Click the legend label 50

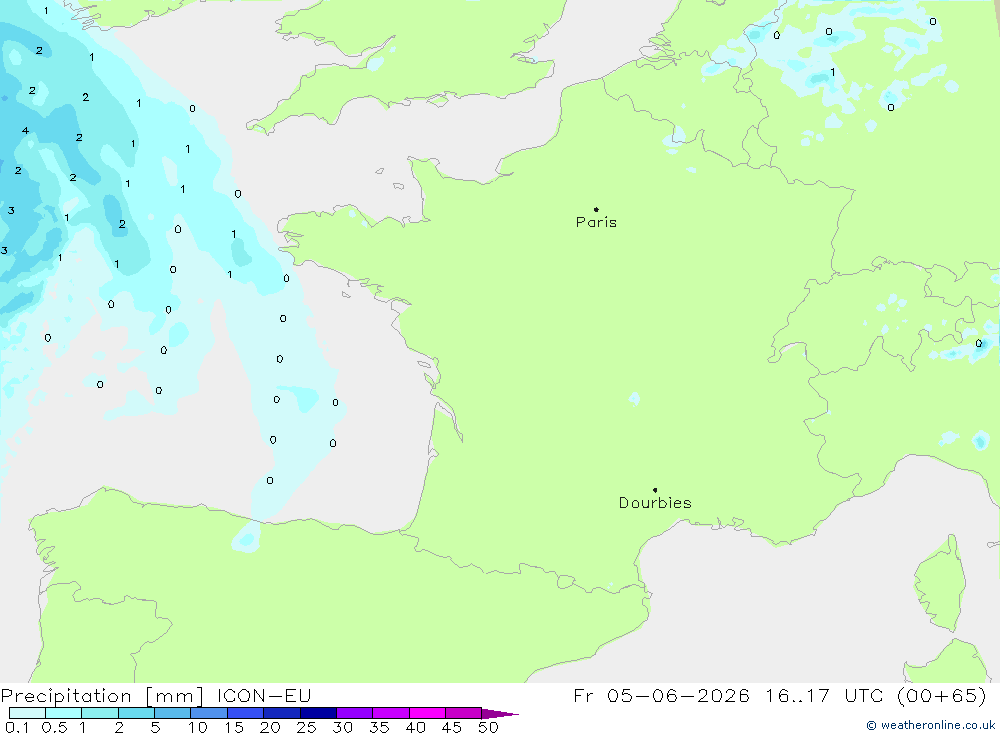tap(488, 727)
